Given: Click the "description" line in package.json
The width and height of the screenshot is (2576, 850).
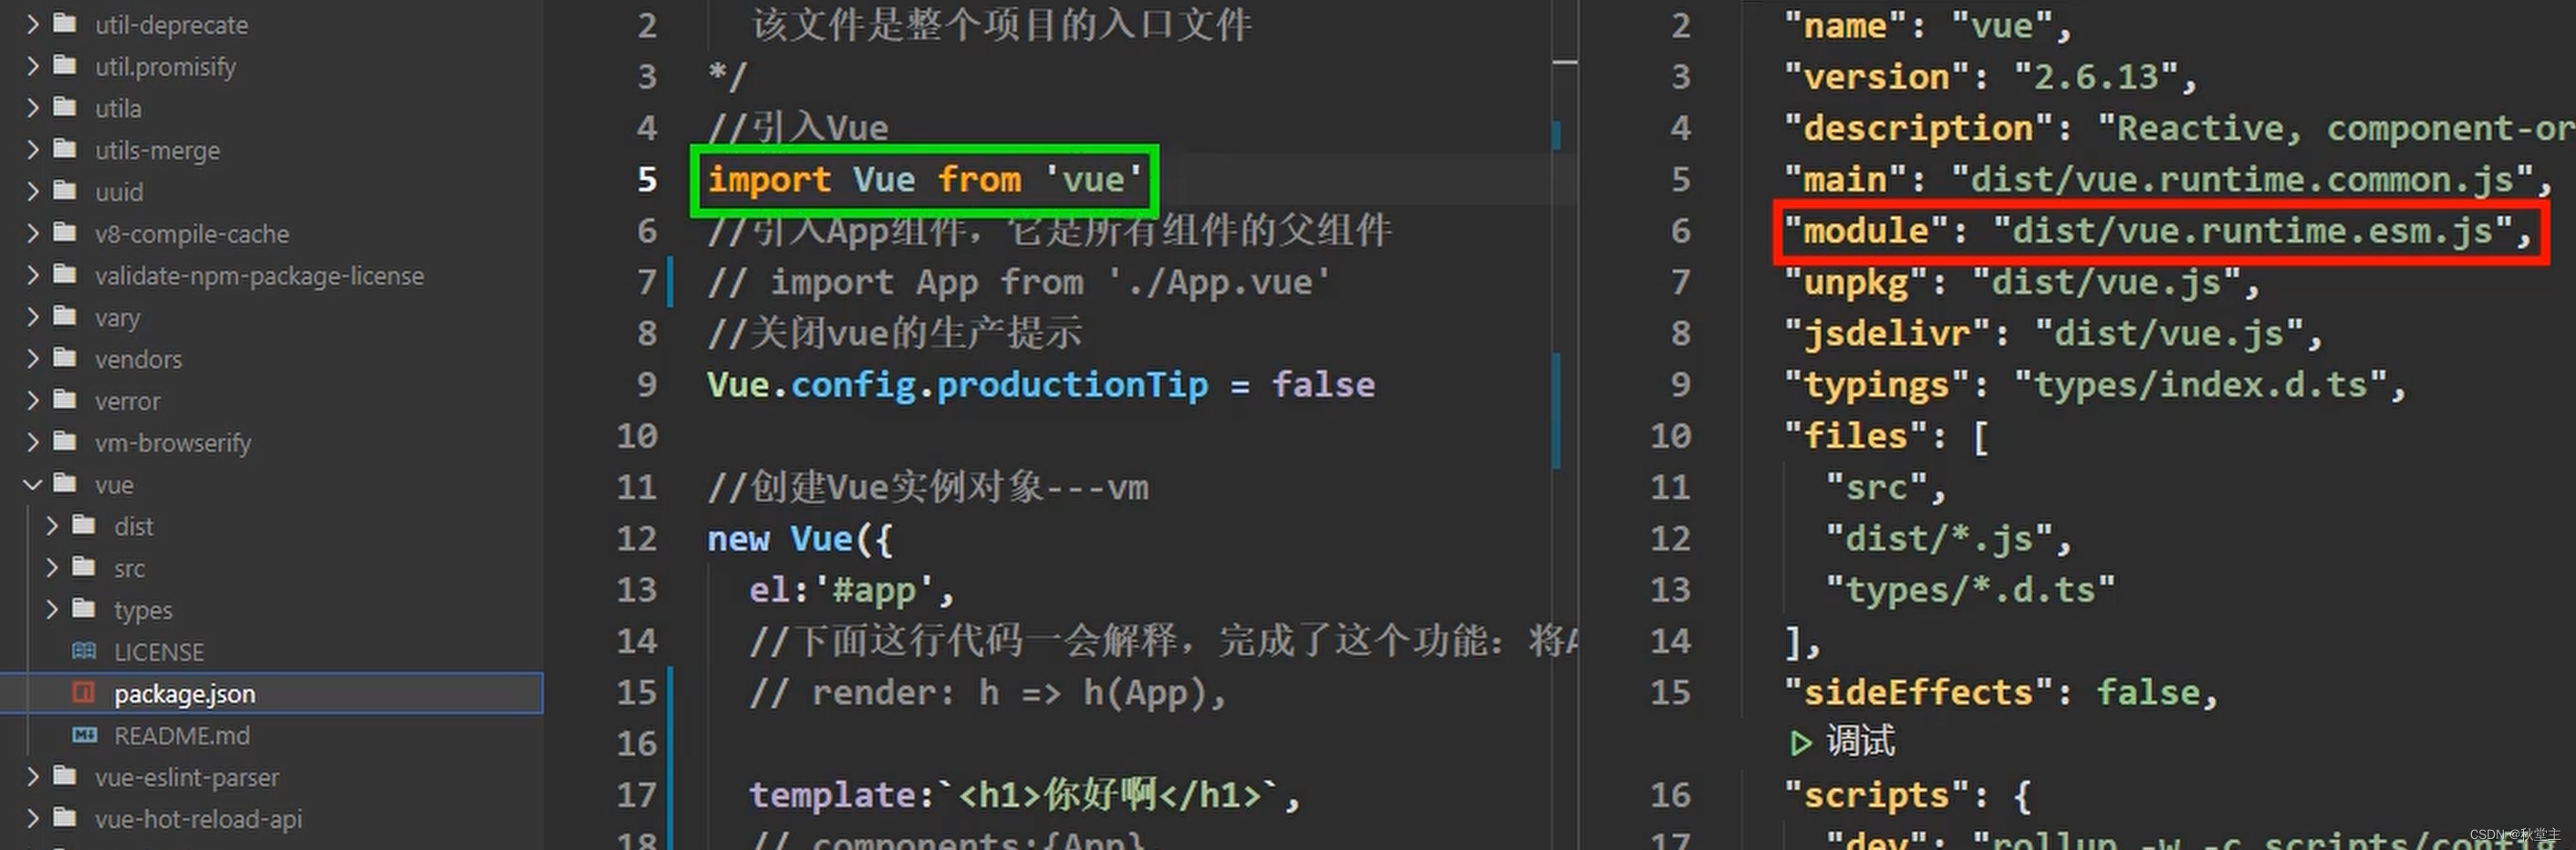Looking at the screenshot, I should tap(2180, 129).
